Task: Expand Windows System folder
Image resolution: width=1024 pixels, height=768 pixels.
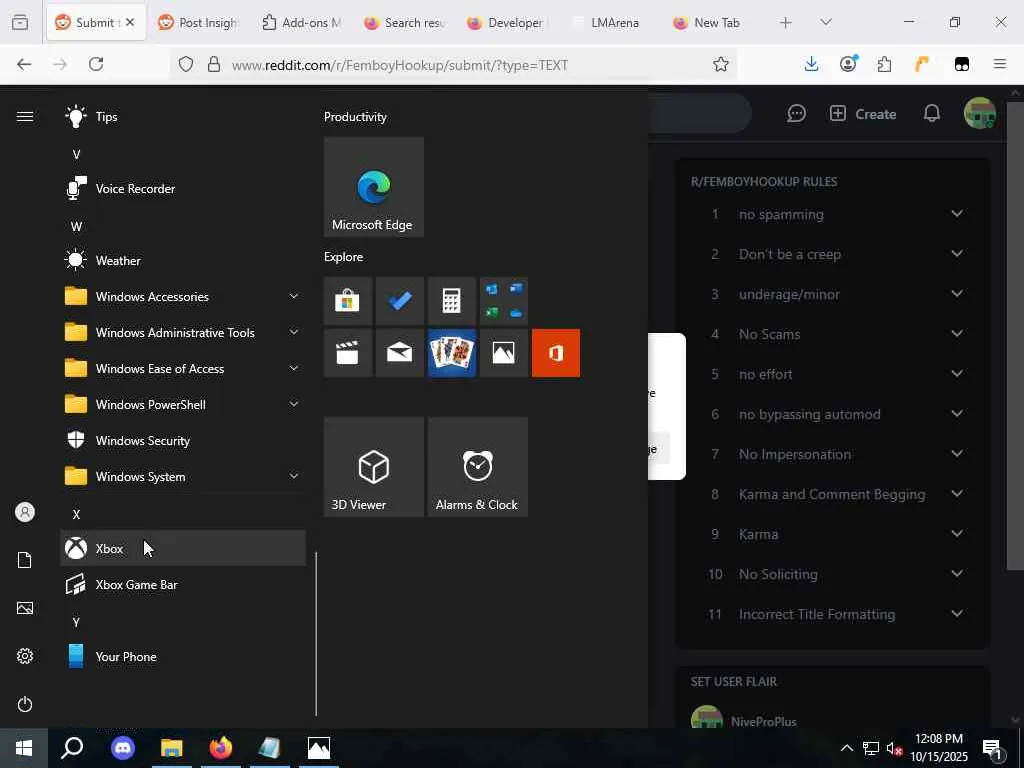Action: (183, 476)
